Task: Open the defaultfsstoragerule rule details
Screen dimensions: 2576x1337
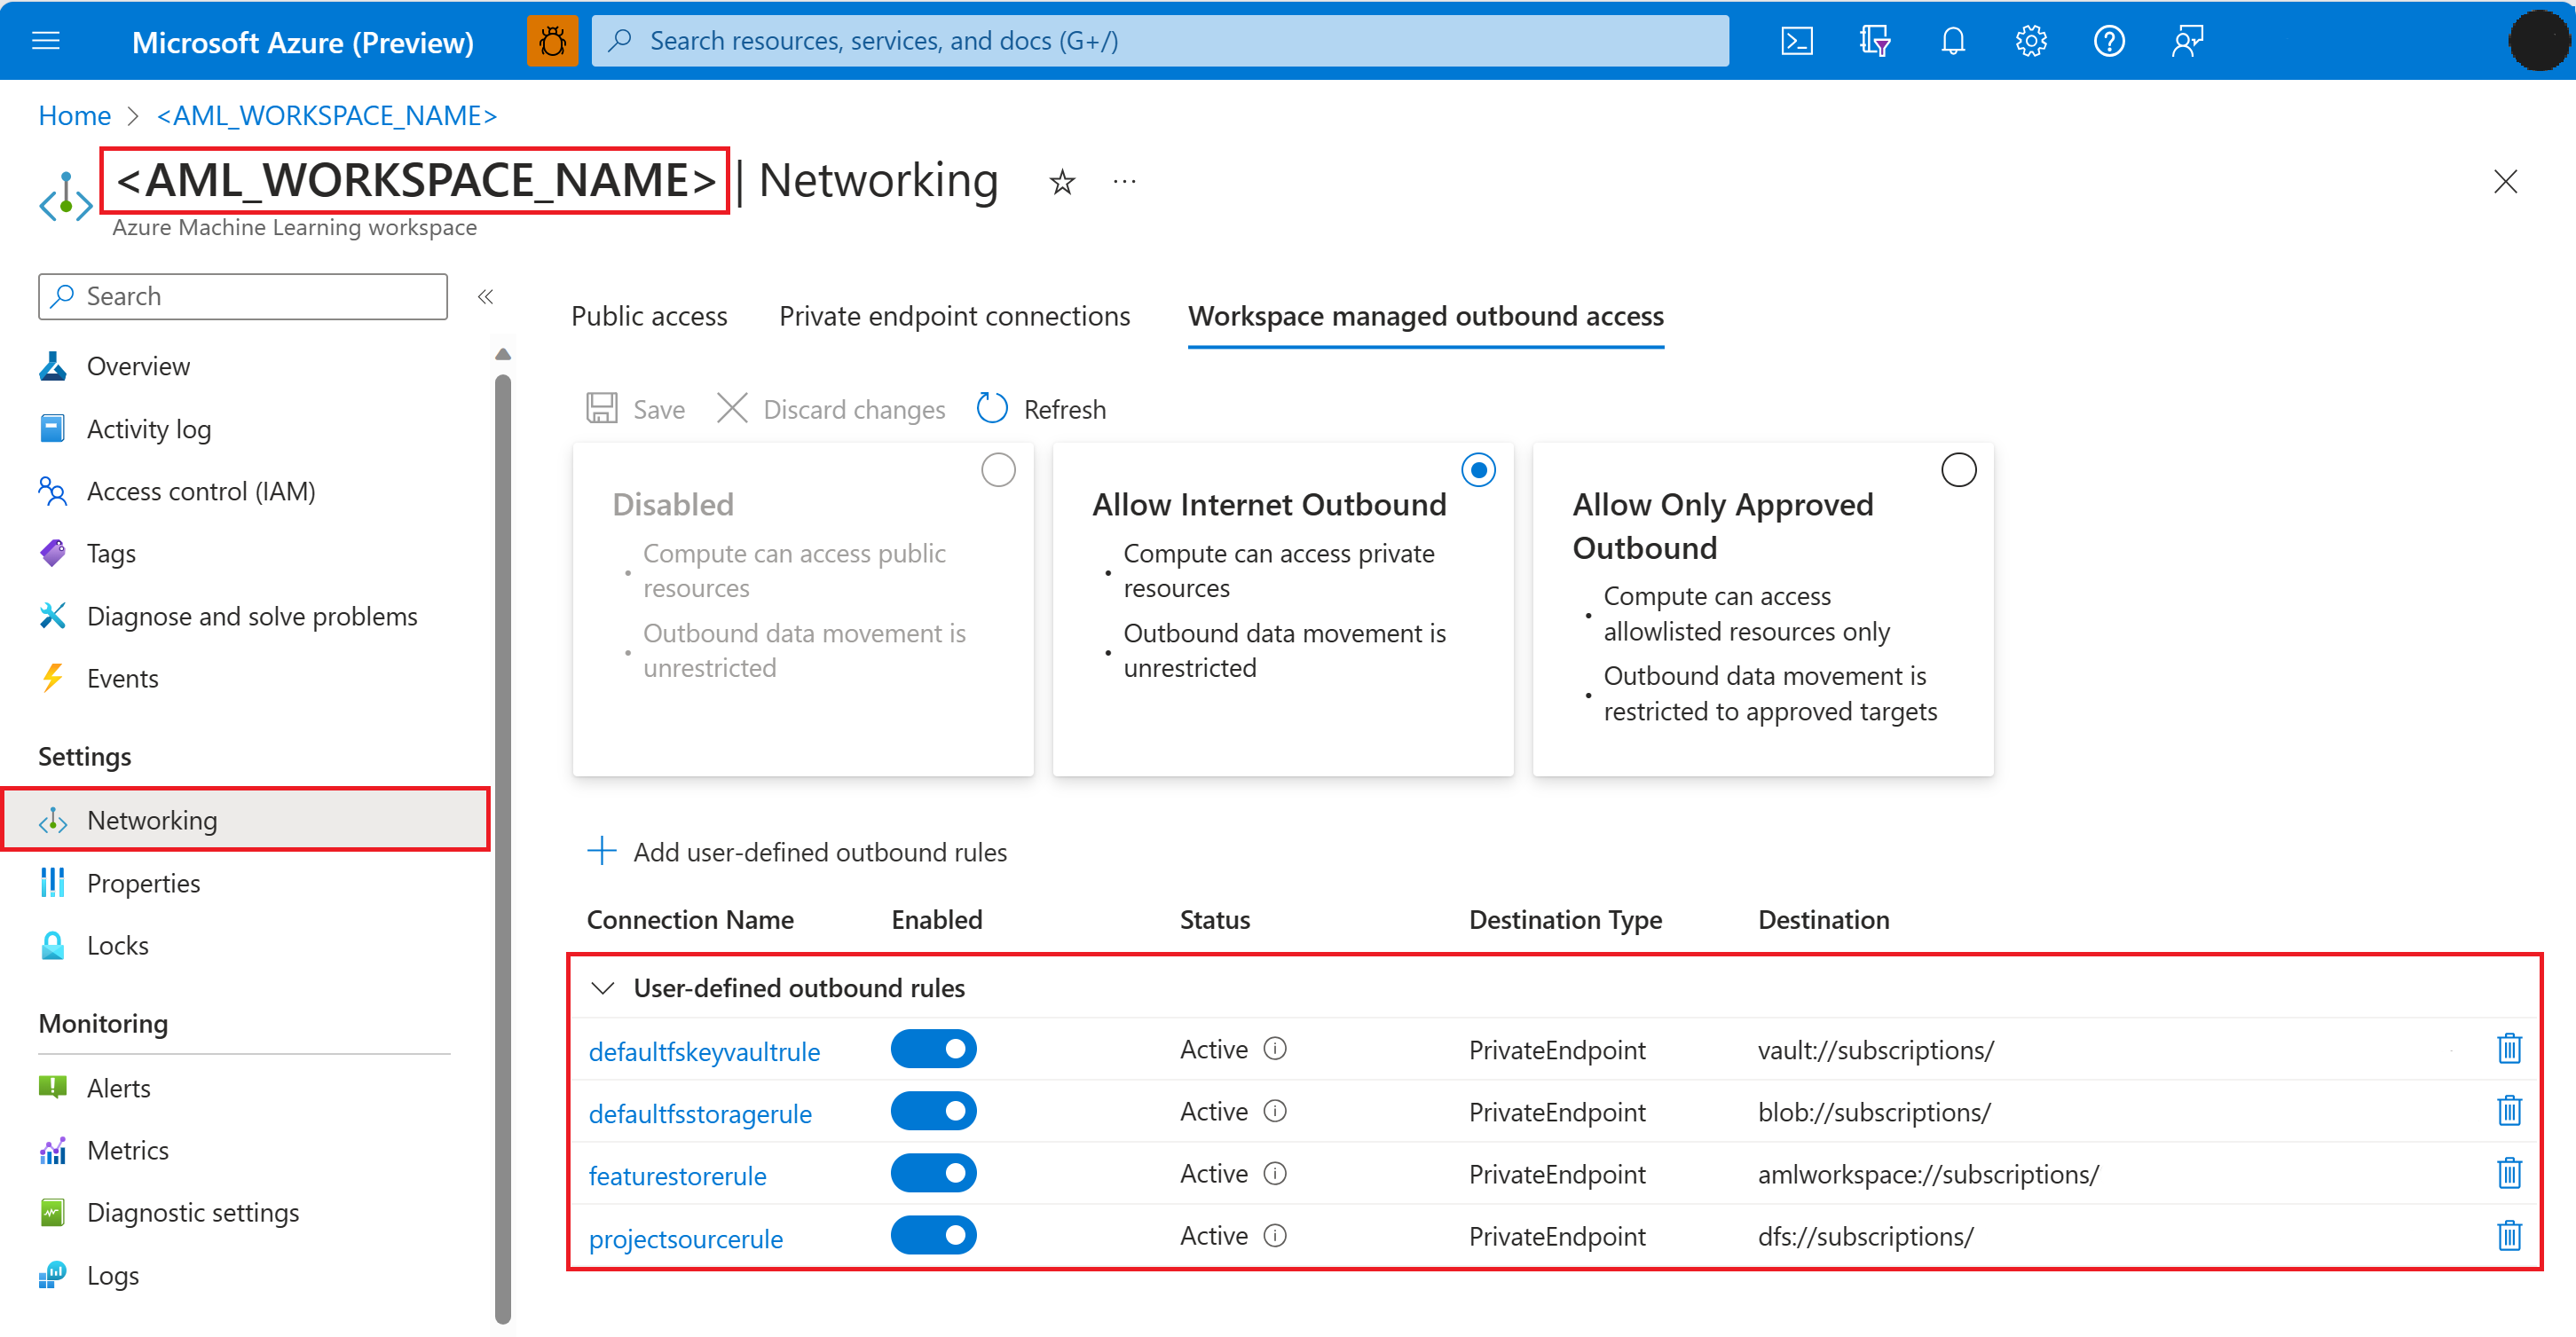Action: [701, 1112]
